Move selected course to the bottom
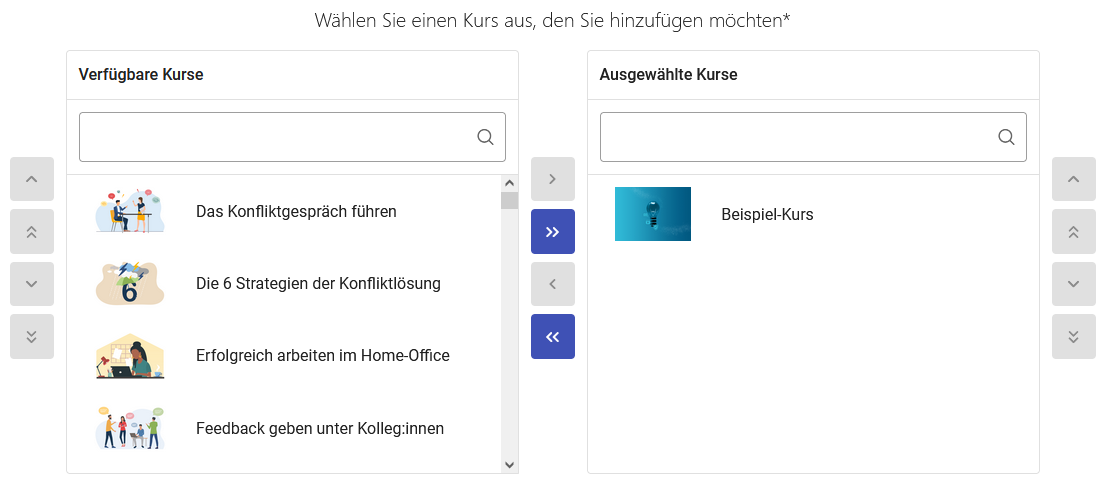The width and height of the screenshot is (1108, 477). pyautogui.click(x=1073, y=337)
